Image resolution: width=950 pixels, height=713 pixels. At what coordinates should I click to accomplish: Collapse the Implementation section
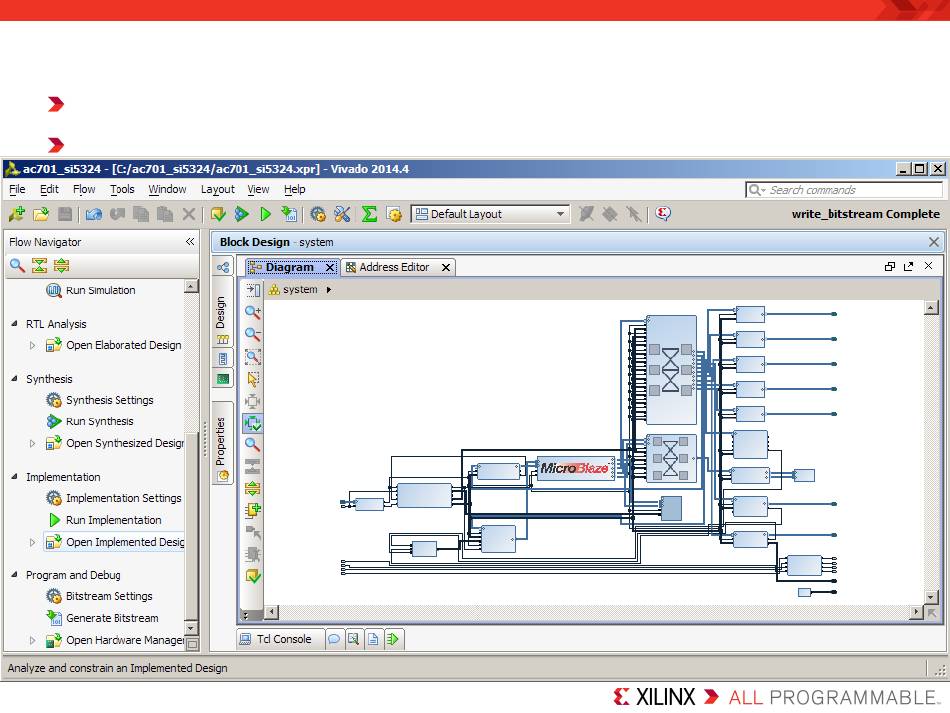[15, 477]
